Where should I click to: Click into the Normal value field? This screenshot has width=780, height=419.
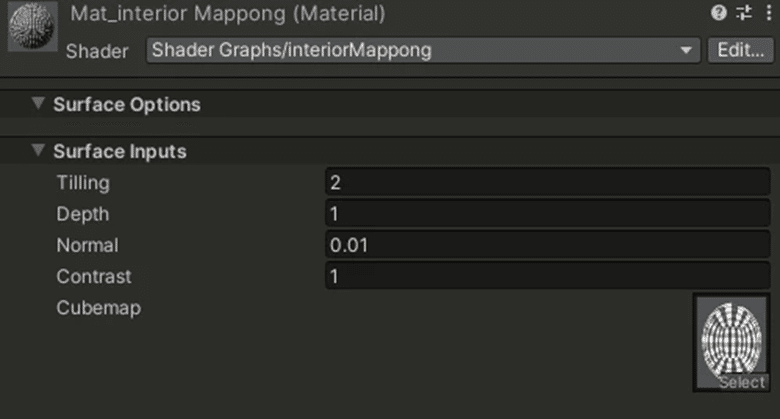pyautogui.click(x=548, y=245)
